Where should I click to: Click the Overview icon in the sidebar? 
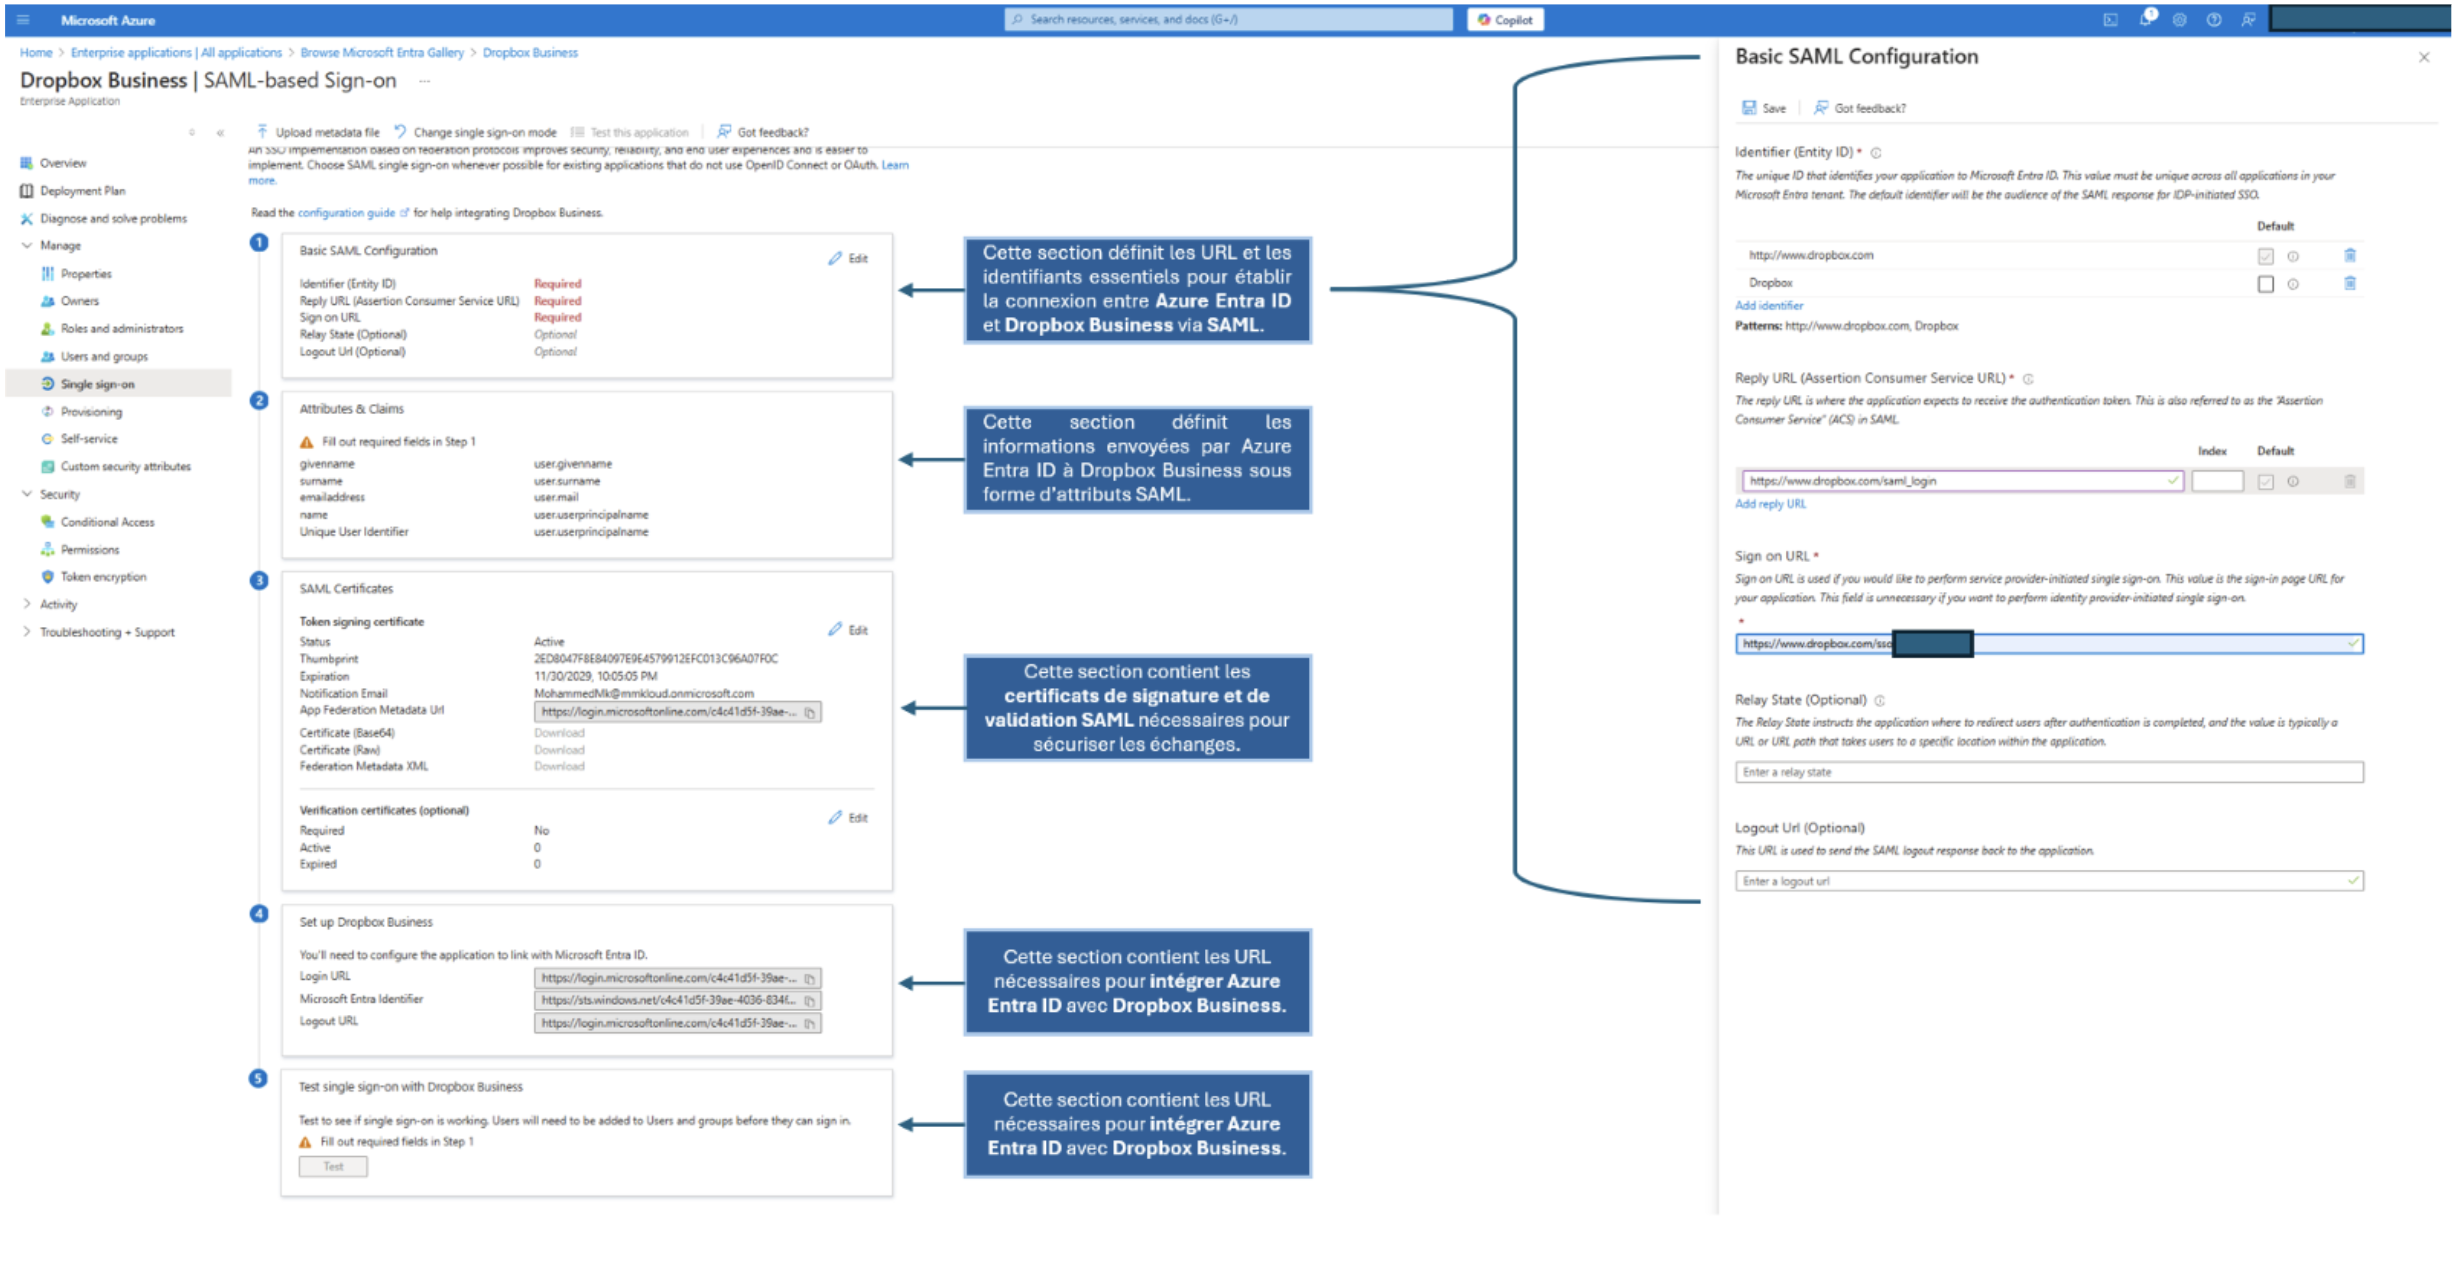[27, 163]
